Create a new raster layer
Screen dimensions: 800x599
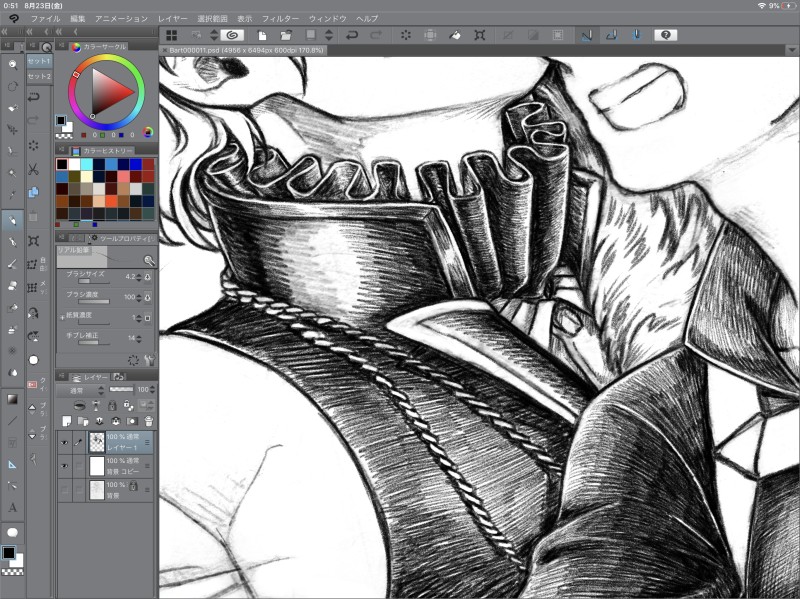click(x=66, y=421)
